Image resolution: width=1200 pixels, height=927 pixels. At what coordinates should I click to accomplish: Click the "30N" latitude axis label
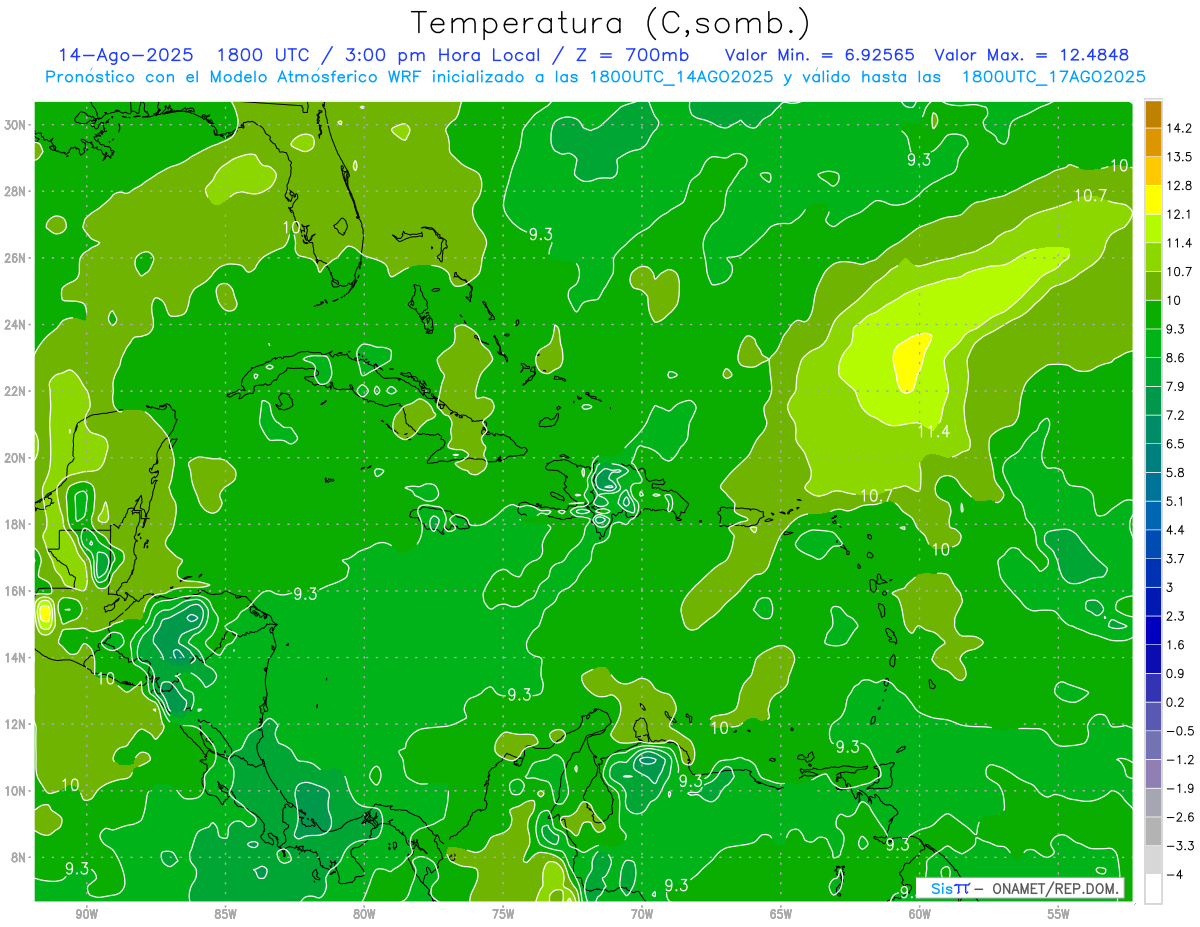(17, 125)
